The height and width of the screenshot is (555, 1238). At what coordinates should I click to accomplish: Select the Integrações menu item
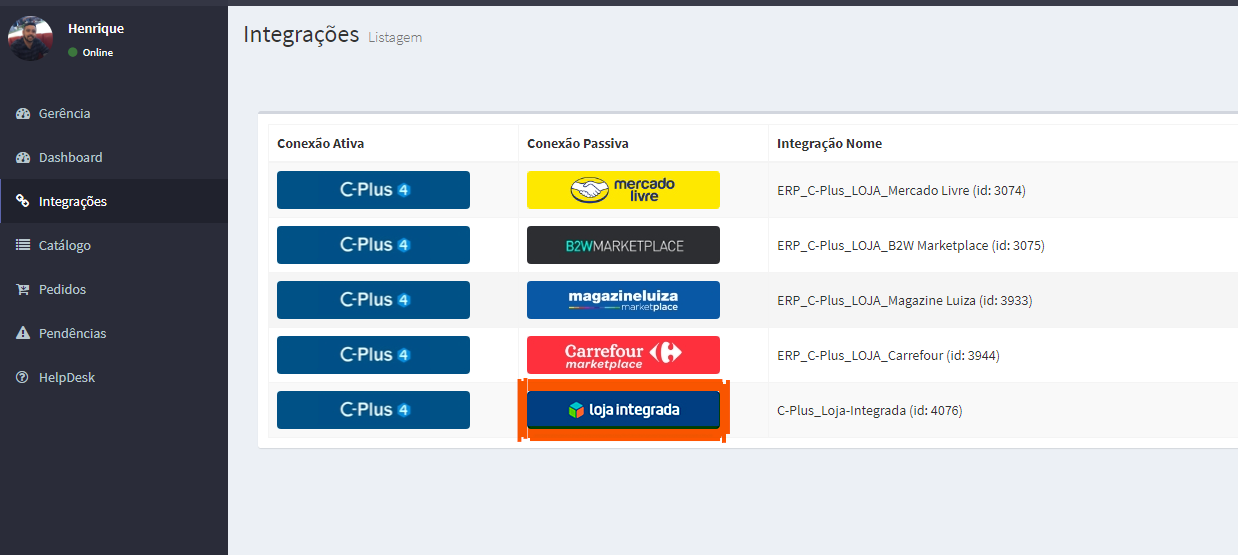tap(114, 202)
